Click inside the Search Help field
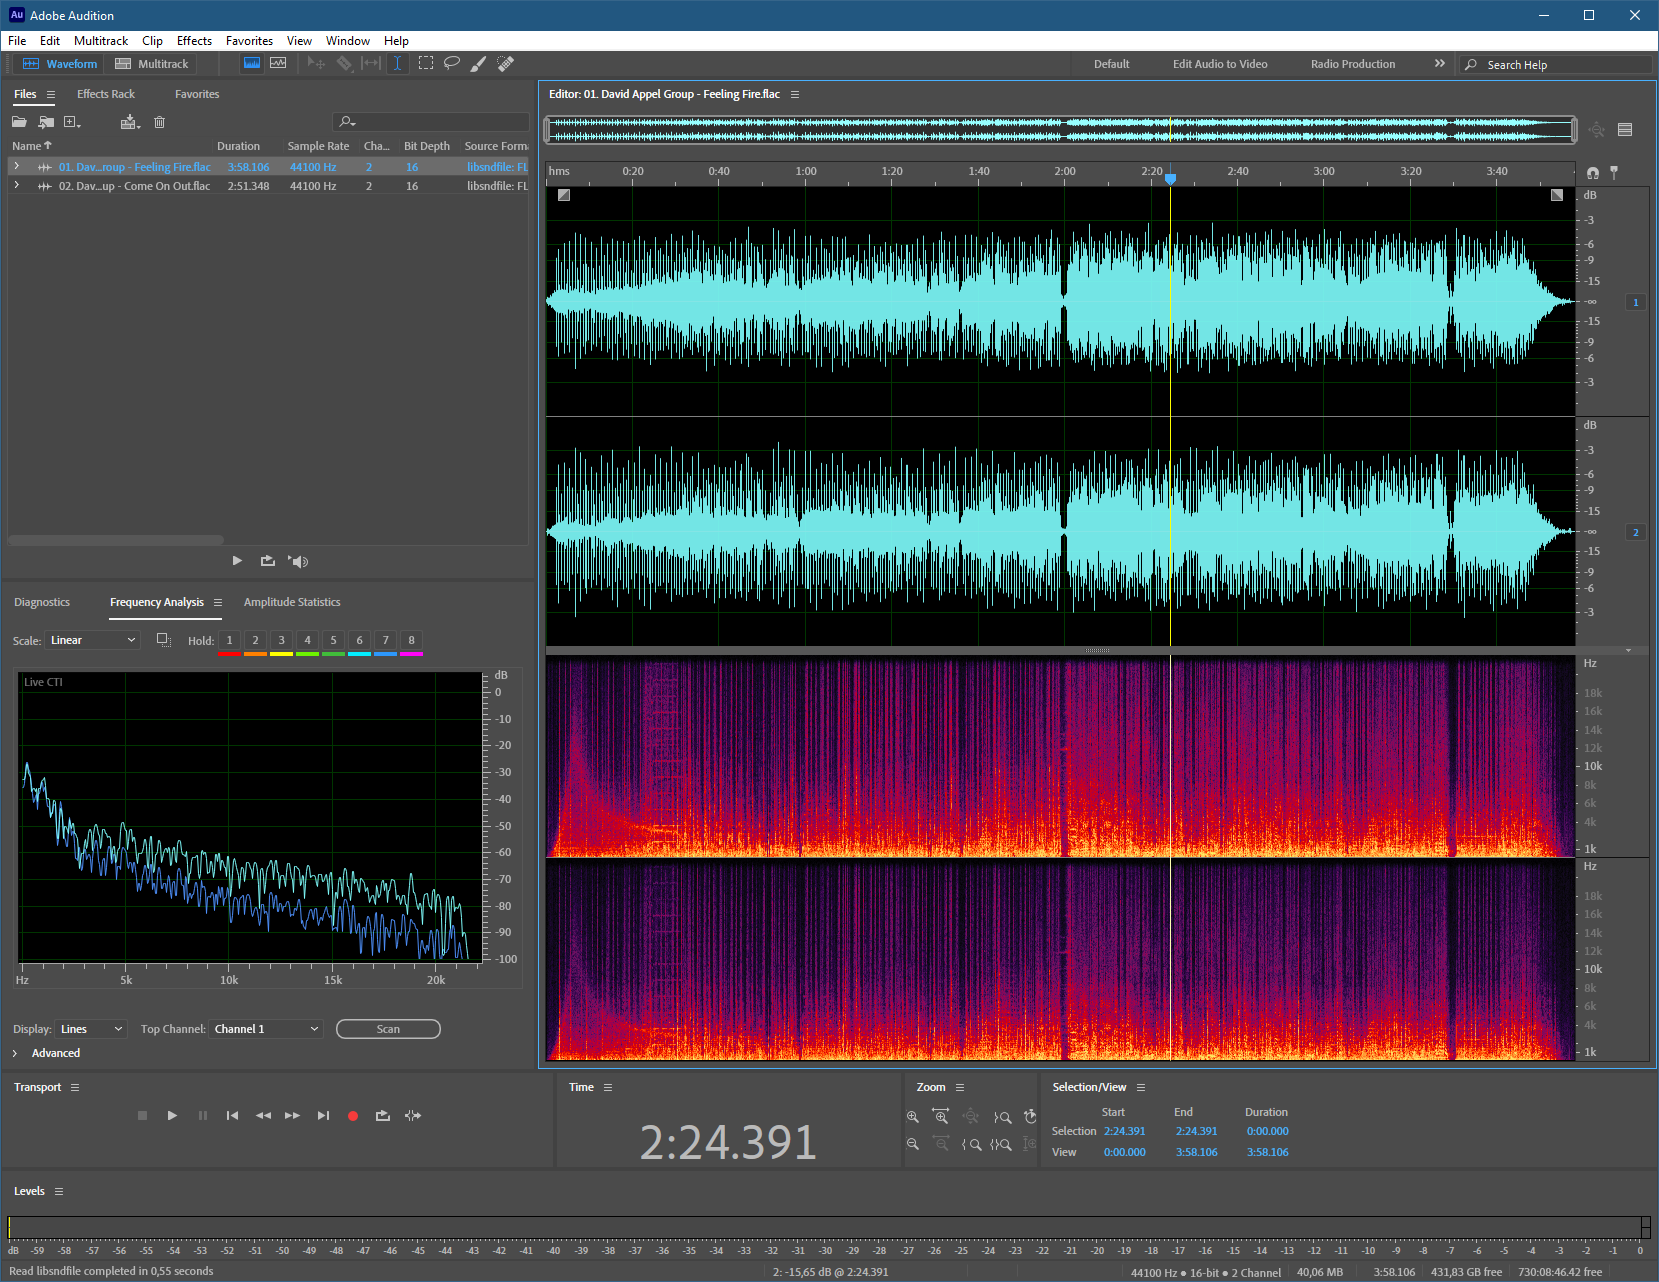The image size is (1659, 1282). coord(1556,65)
